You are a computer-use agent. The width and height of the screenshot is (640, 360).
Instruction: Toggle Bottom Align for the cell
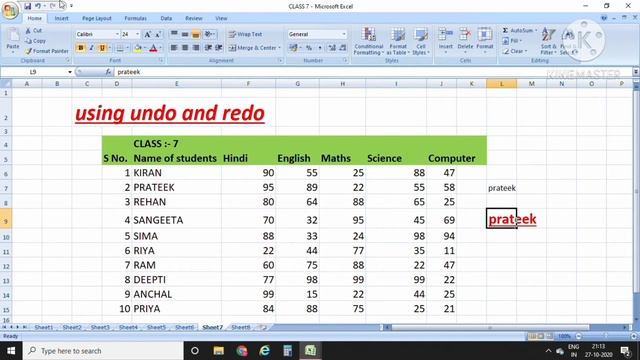196,34
